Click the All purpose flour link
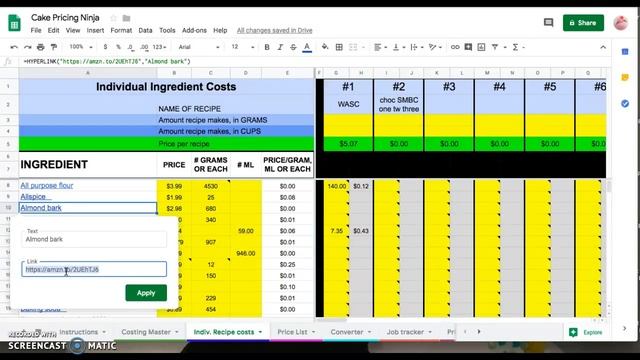The width and height of the screenshot is (640, 360). [x=47, y=185]
